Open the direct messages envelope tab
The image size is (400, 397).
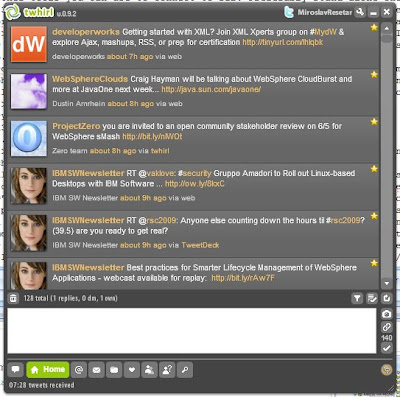(96, 370)
